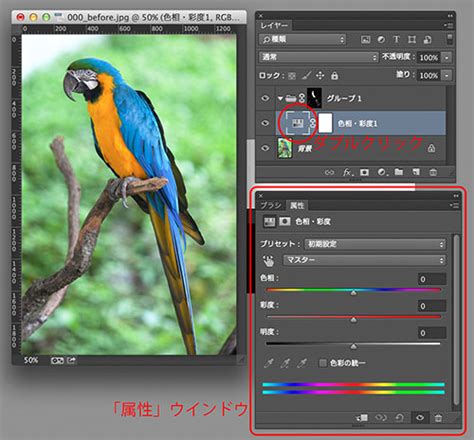Filter layers by adjustment layer icon
474x440 pixels.
click(381, 40)
